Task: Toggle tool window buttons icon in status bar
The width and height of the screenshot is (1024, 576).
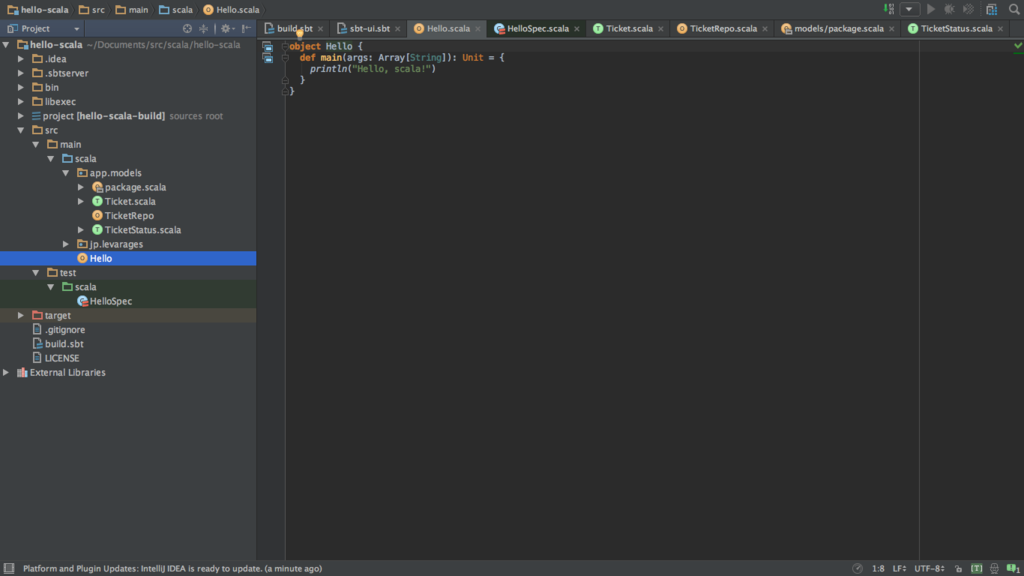Action: point(8,569)
